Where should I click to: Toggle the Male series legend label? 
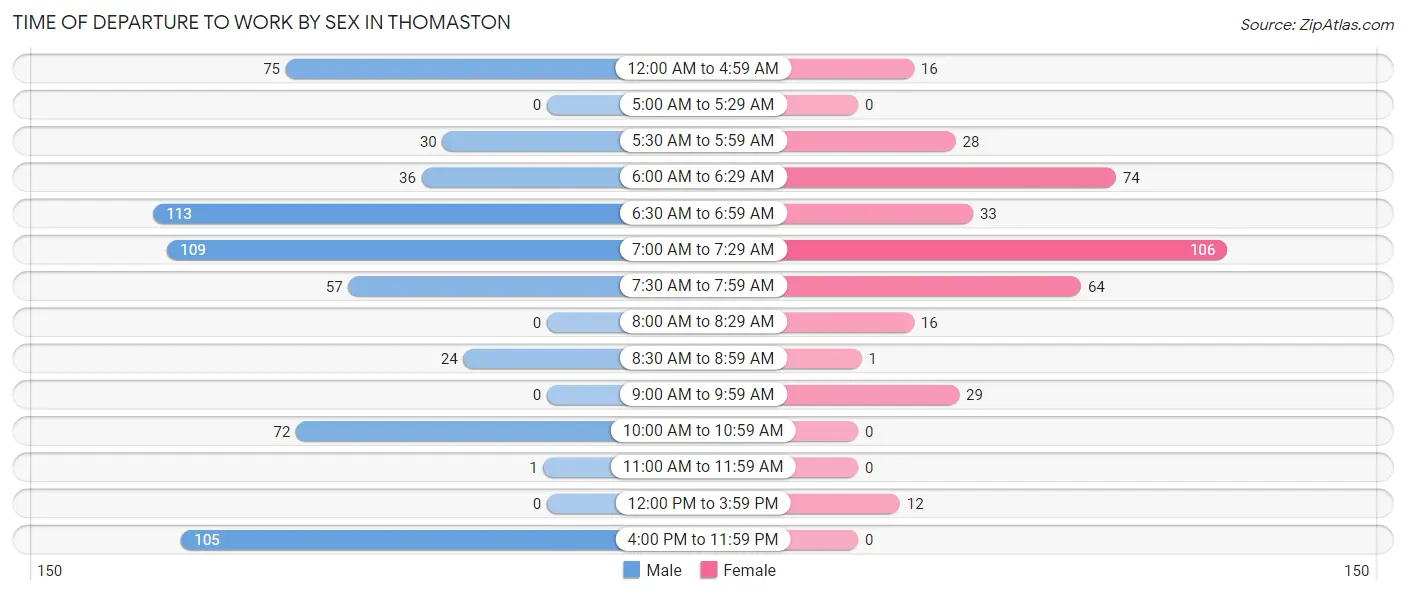click(663, 570)
